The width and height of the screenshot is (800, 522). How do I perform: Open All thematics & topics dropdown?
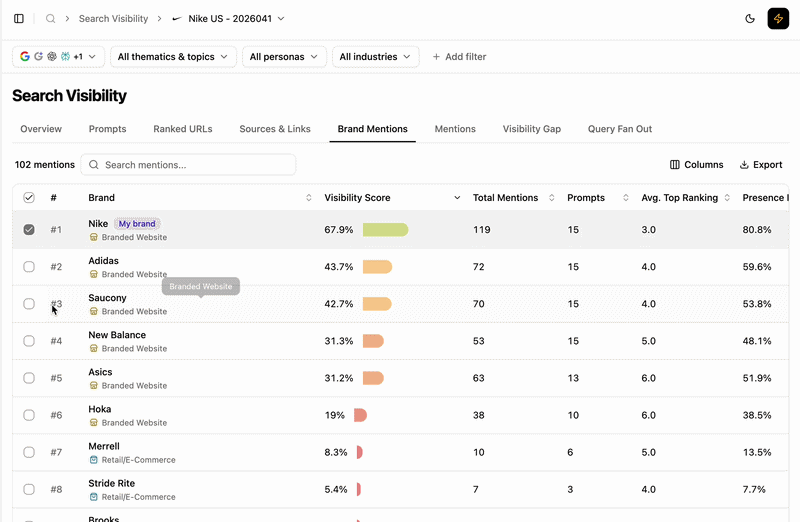pos(173,57)
